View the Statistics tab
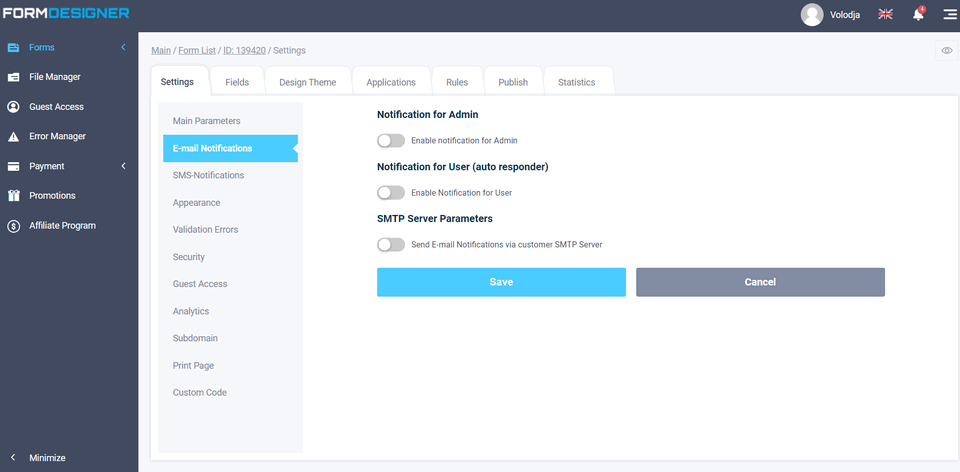The image size is (960, 472). [576, 82]
